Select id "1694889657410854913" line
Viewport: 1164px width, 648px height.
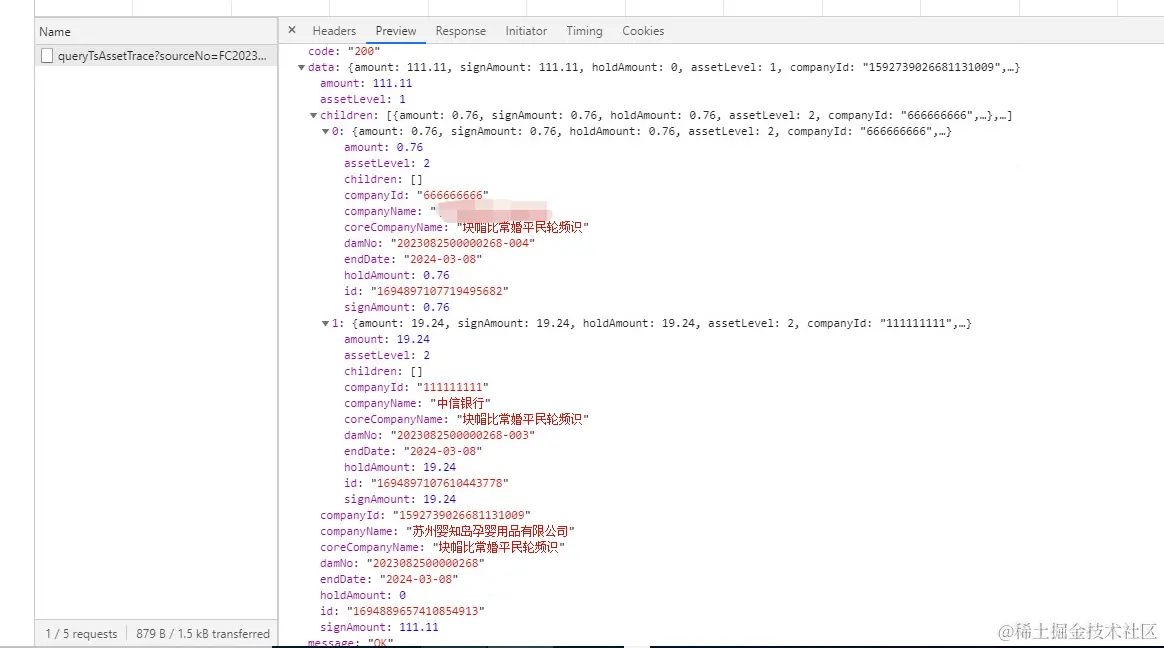point(402,612)
